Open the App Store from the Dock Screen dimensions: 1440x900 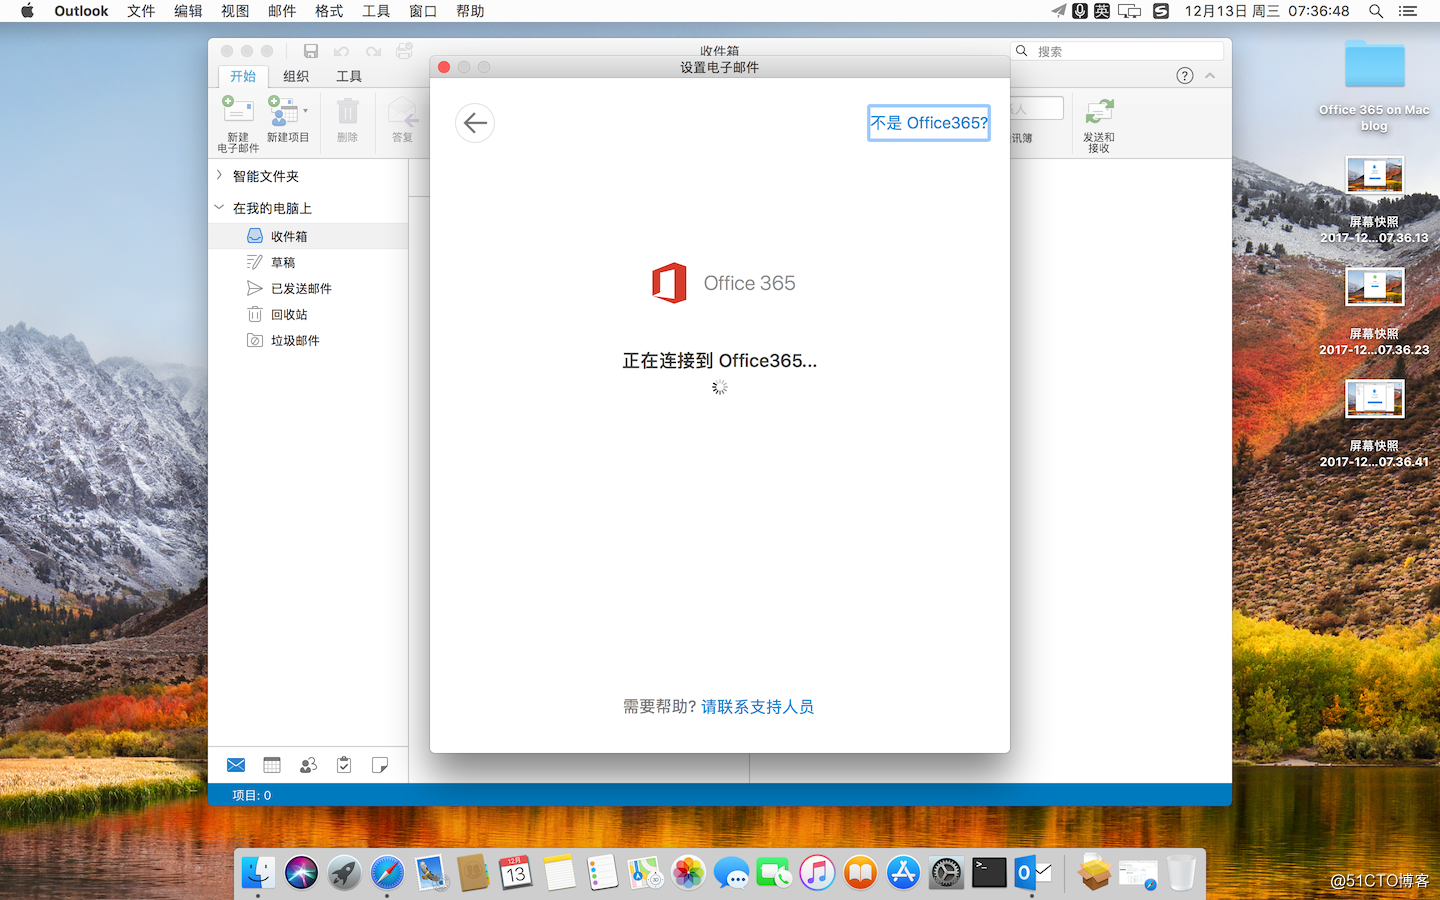[903, 873]
